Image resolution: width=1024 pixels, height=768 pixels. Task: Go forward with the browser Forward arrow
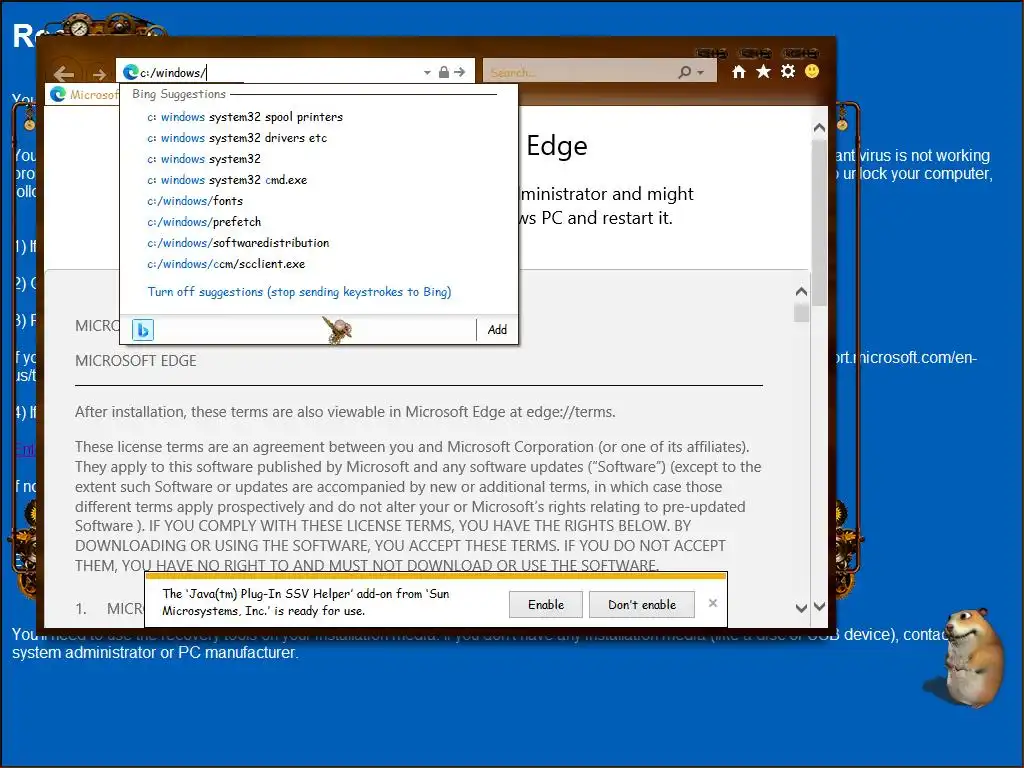[x=99, y=74]
